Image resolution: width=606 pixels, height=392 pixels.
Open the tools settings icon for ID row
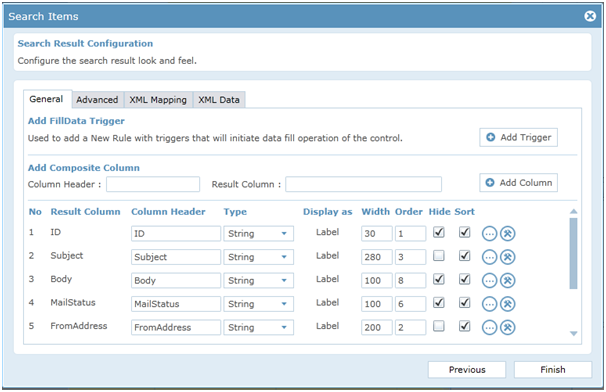point(508,233)
